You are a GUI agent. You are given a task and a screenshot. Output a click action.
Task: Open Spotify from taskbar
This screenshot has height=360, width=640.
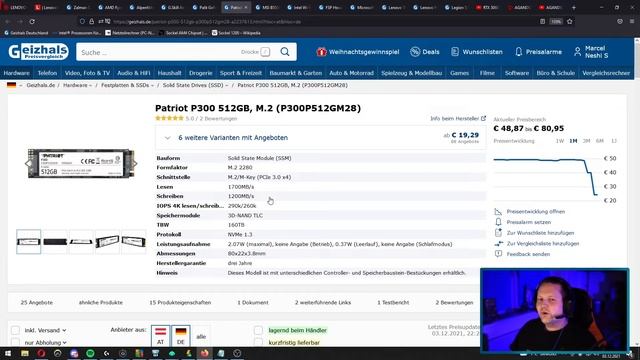(90, 353)
